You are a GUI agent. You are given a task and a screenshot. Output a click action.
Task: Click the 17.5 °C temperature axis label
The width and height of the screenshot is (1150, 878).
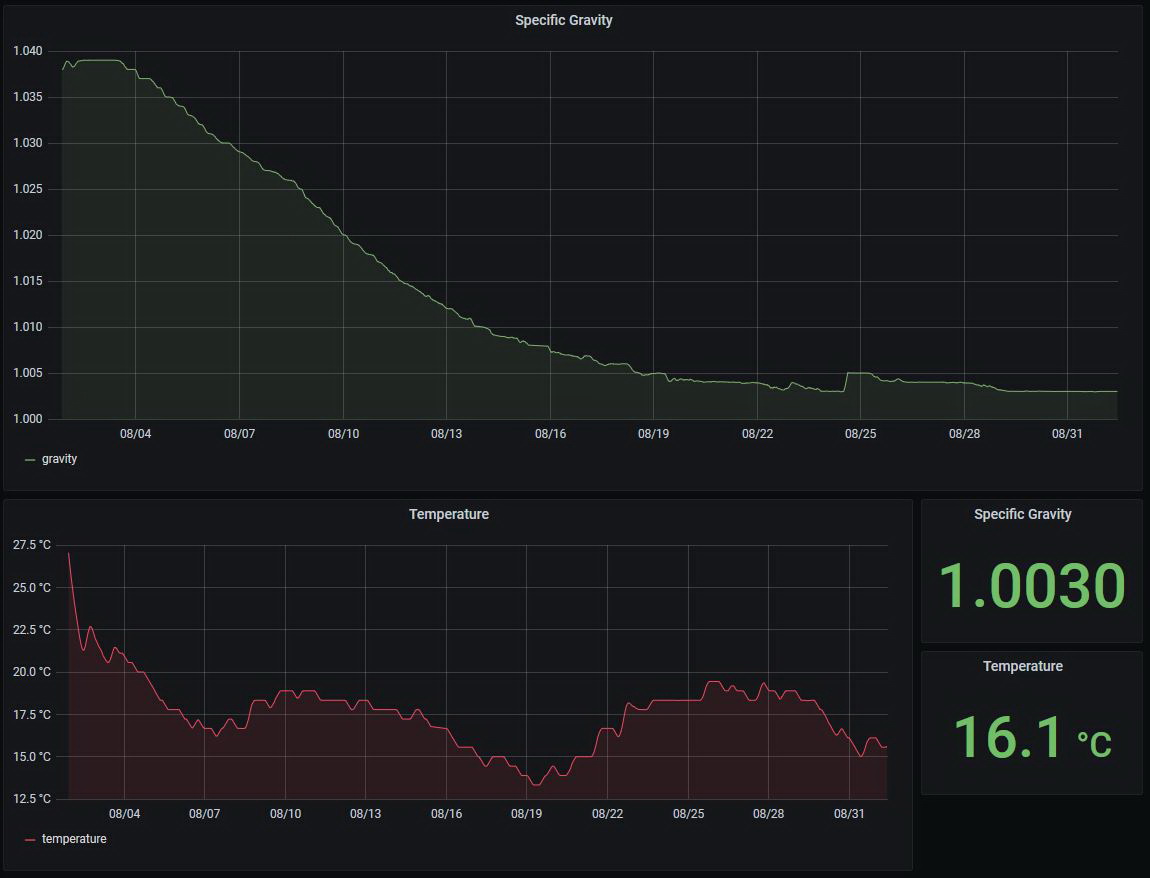pos(32,714)
